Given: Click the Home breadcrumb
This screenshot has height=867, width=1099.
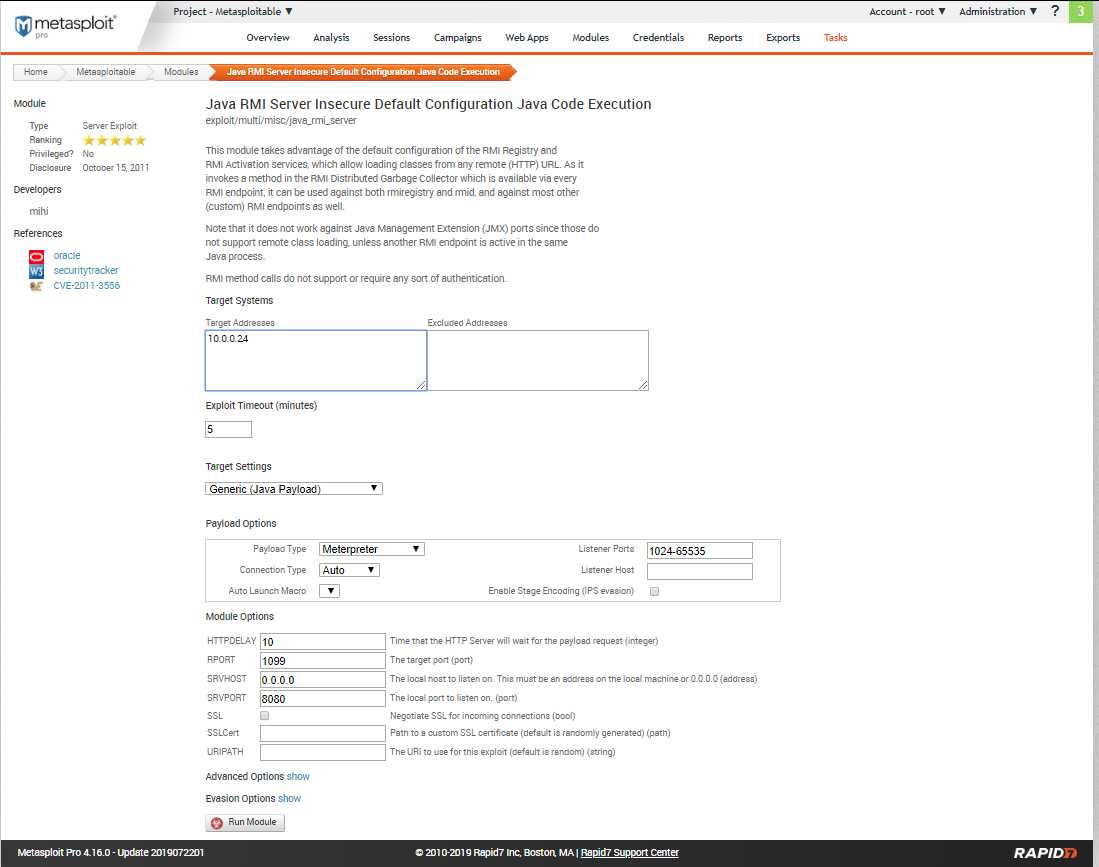Looking at the screenshot, I should coord(36,71).
